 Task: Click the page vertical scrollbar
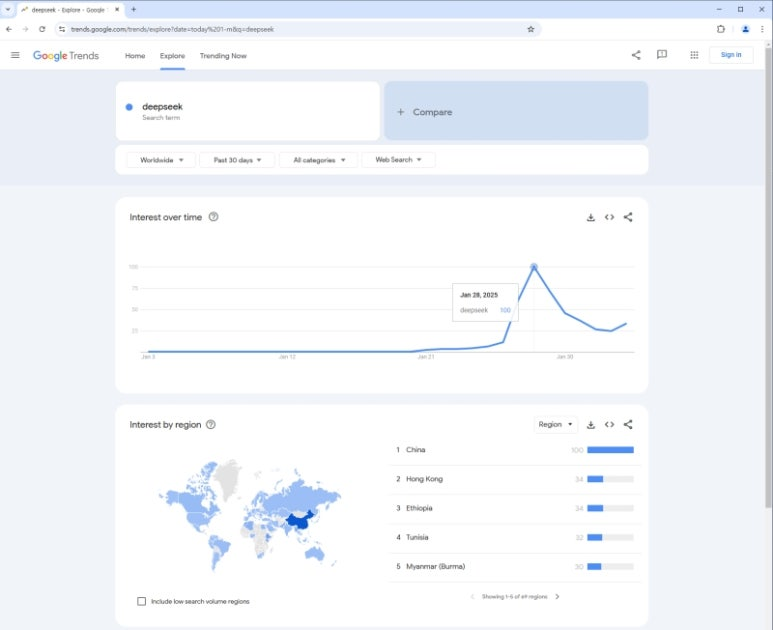[x=768, y=276]
